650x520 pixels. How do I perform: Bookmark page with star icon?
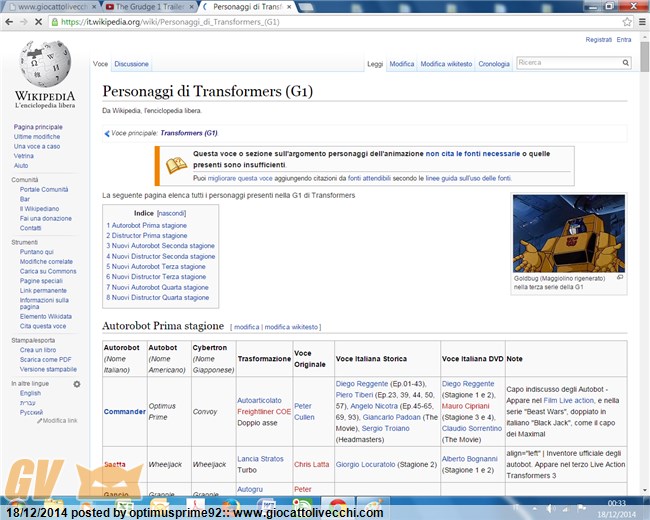[x=627, y=22]
